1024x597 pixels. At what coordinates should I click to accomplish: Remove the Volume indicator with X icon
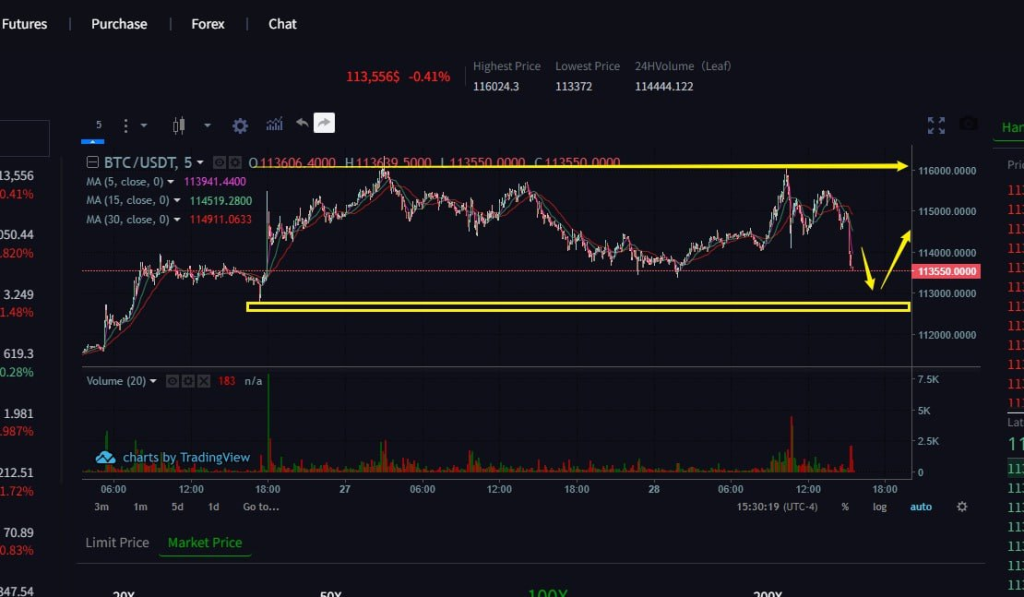click(x=203, y=381)
